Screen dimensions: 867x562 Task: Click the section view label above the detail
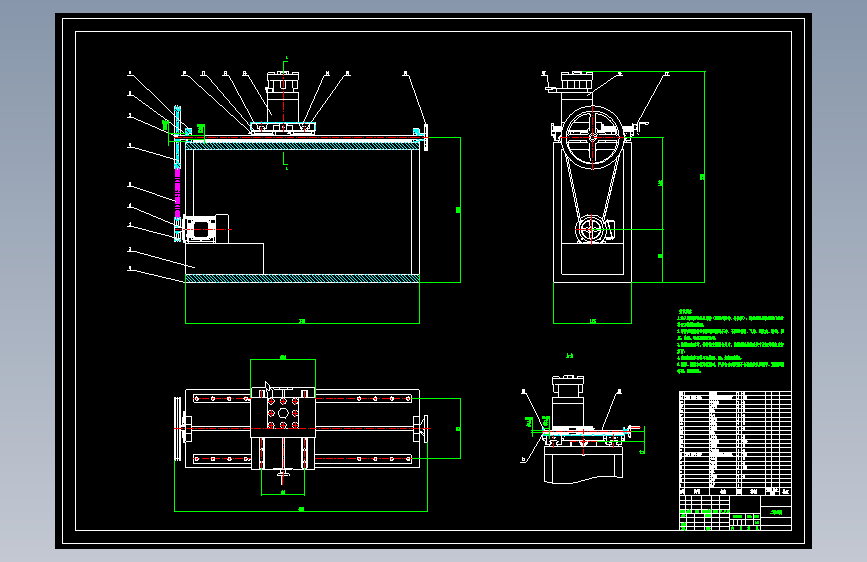coord(570,356)
